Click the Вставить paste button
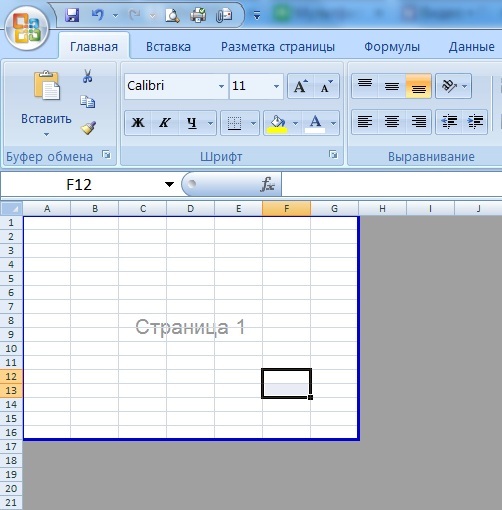Image resolution: width=502 pixels, height=510 pixels. tap(46, 104)
